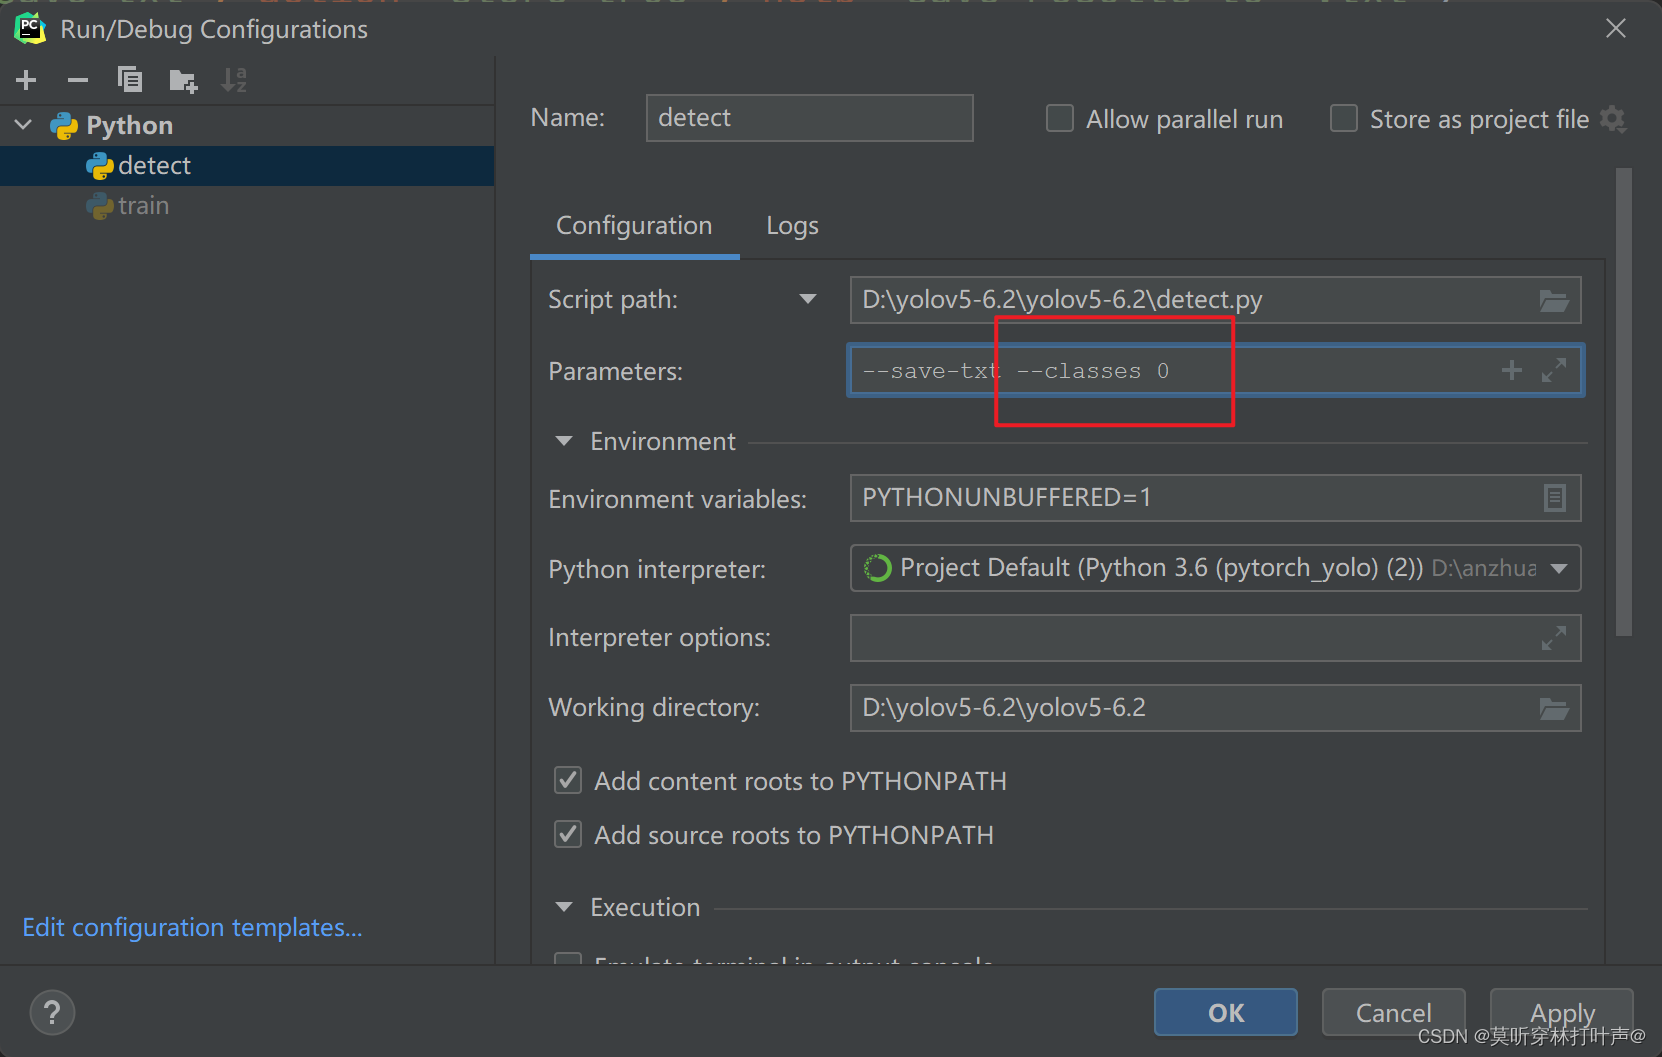
Task: Open the Python interpreter dropdown
Action: (1559, 568)
